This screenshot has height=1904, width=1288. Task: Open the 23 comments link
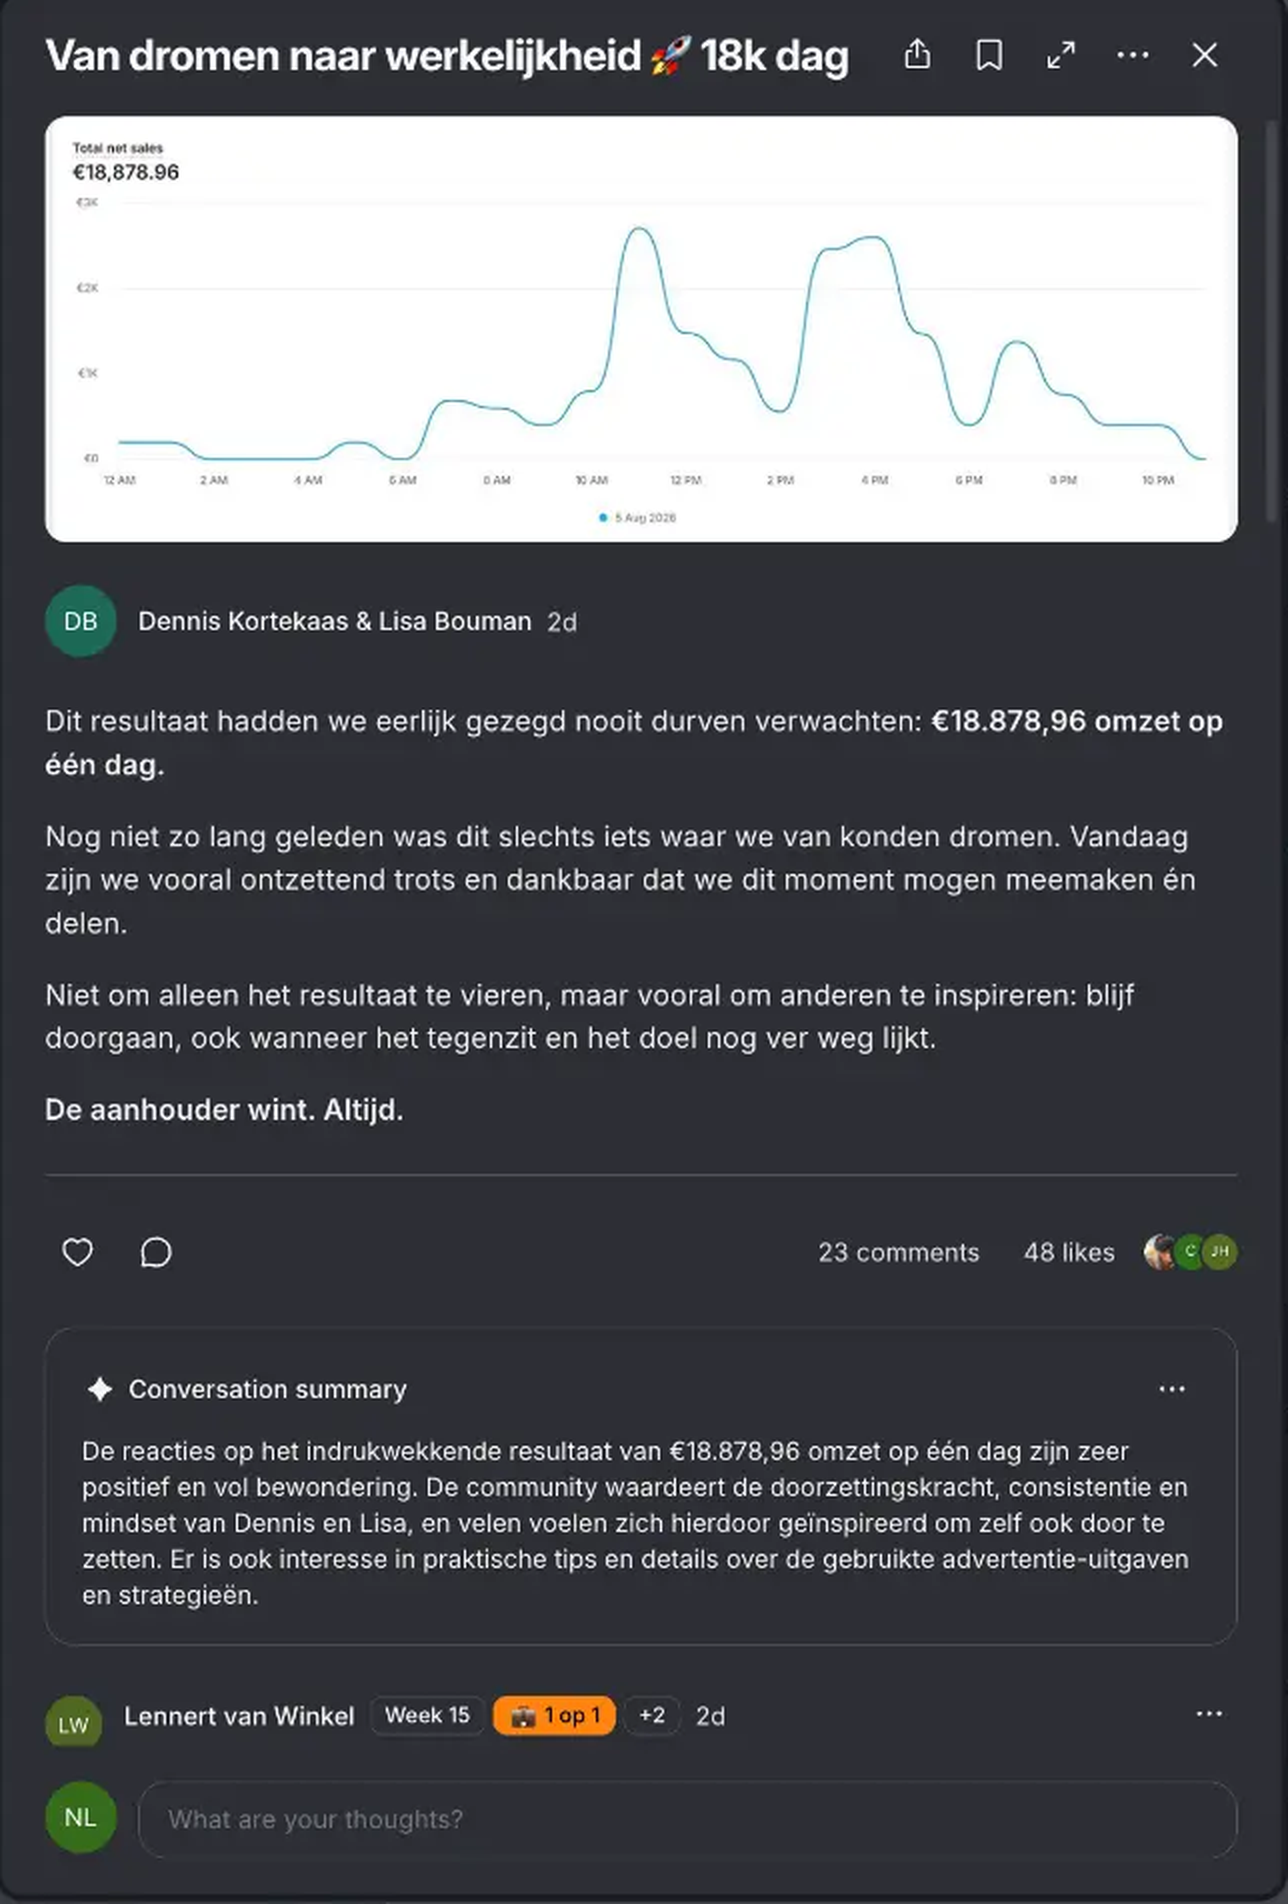(x=899, y=1252)
